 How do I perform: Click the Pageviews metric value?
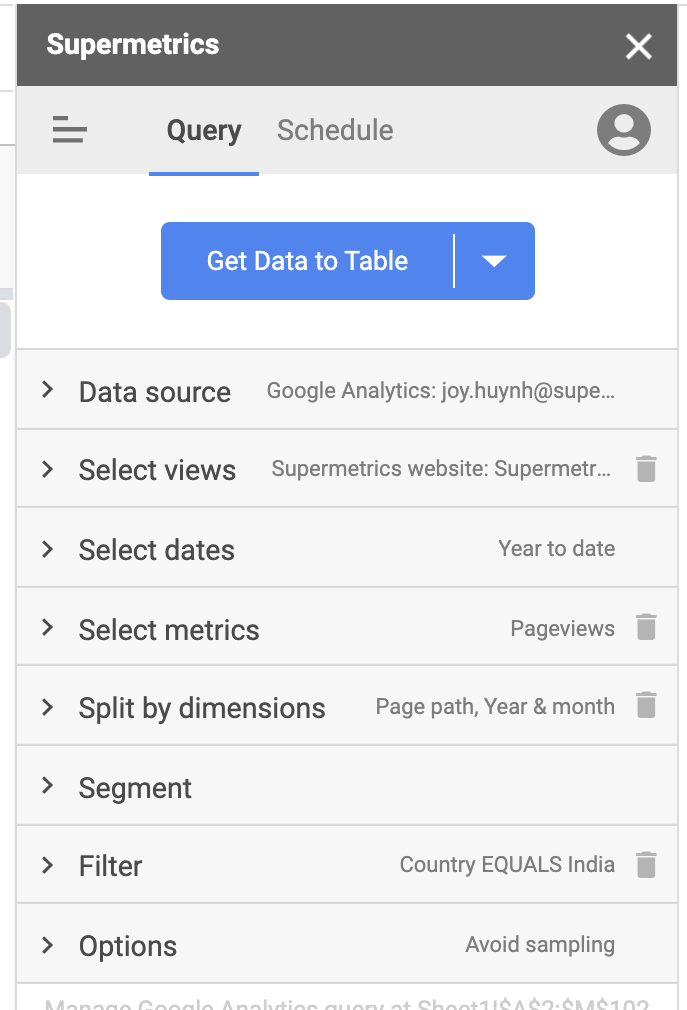pos(562,629)
